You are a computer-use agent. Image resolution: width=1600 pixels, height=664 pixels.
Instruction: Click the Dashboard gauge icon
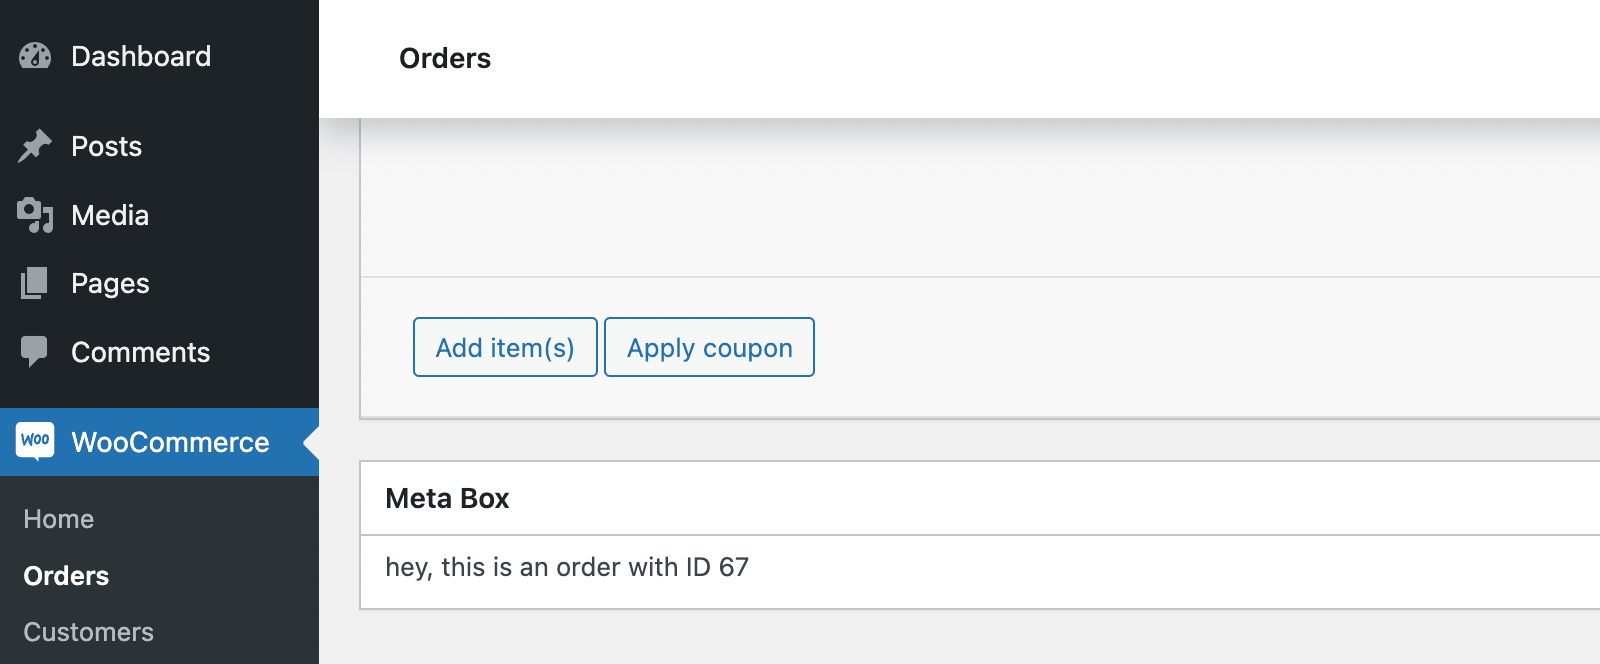point(34,56)
